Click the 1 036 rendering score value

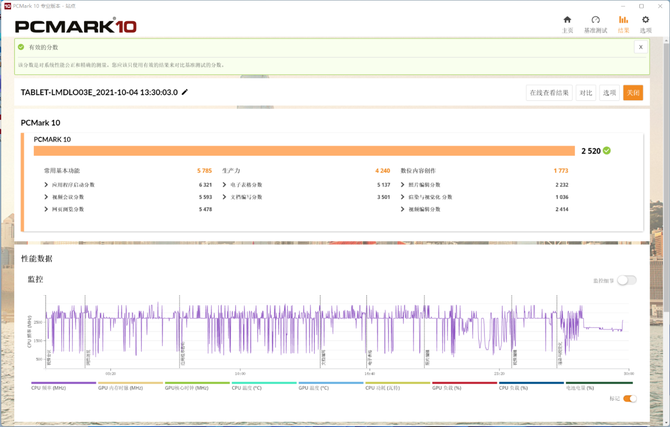(562, 197)
